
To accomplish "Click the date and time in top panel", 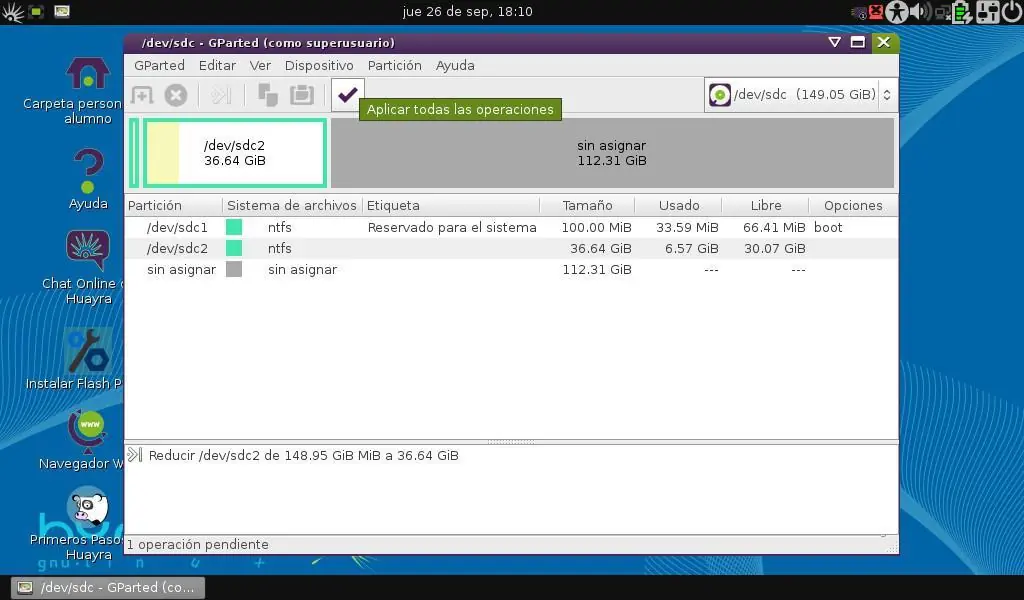I will tap(468, 12).
